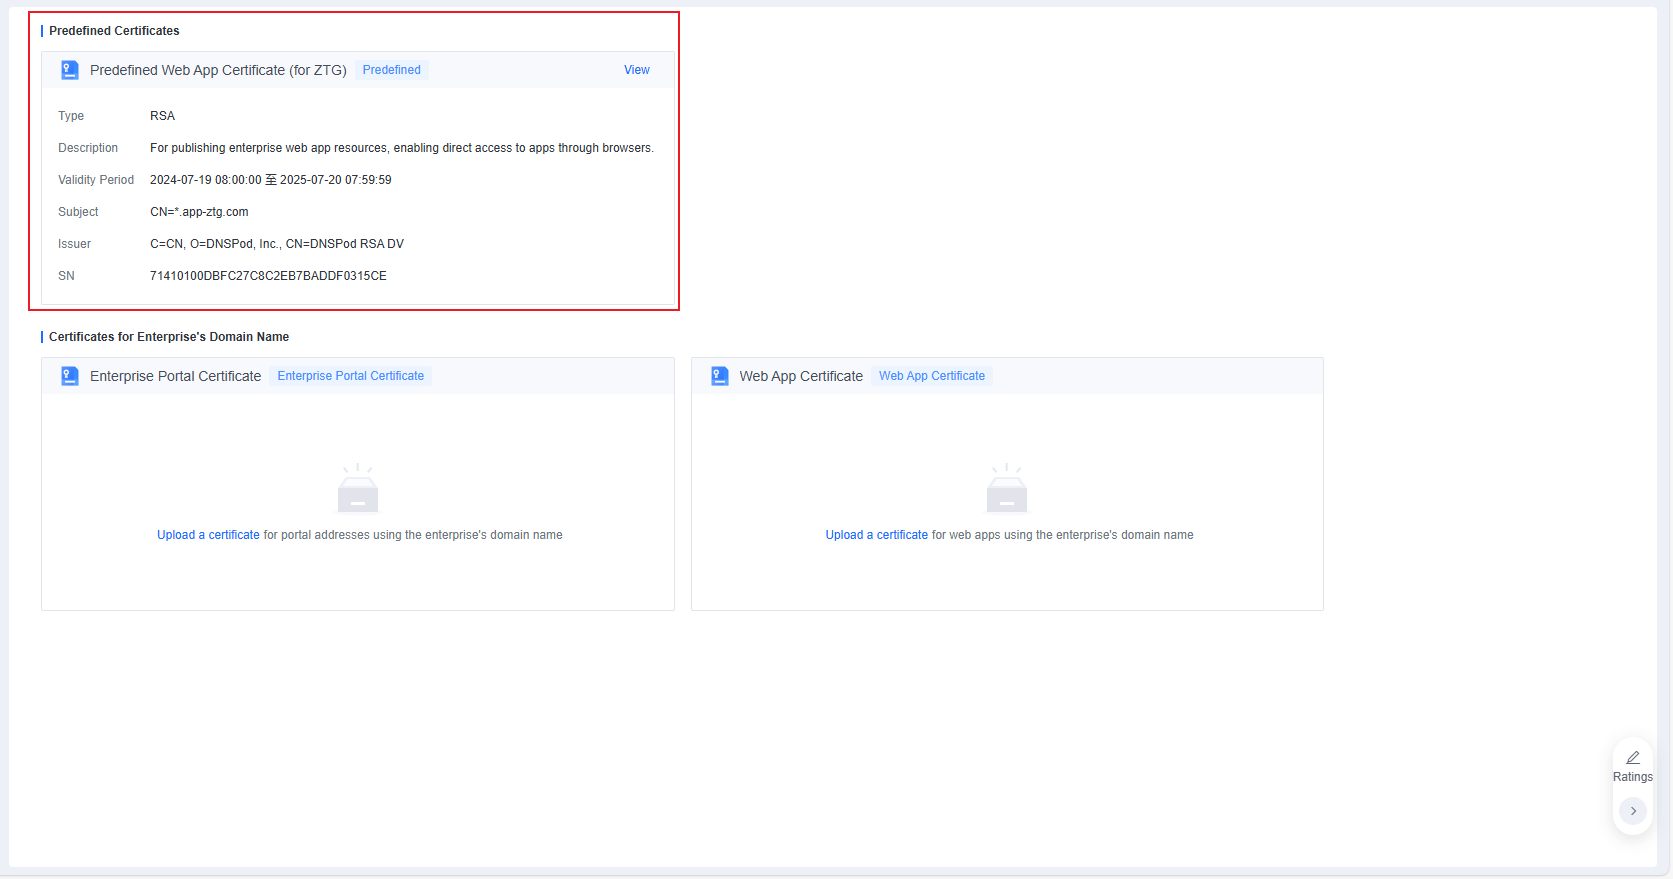
Task: Click the Web App Certificate card title
Action: coord(801,376)
